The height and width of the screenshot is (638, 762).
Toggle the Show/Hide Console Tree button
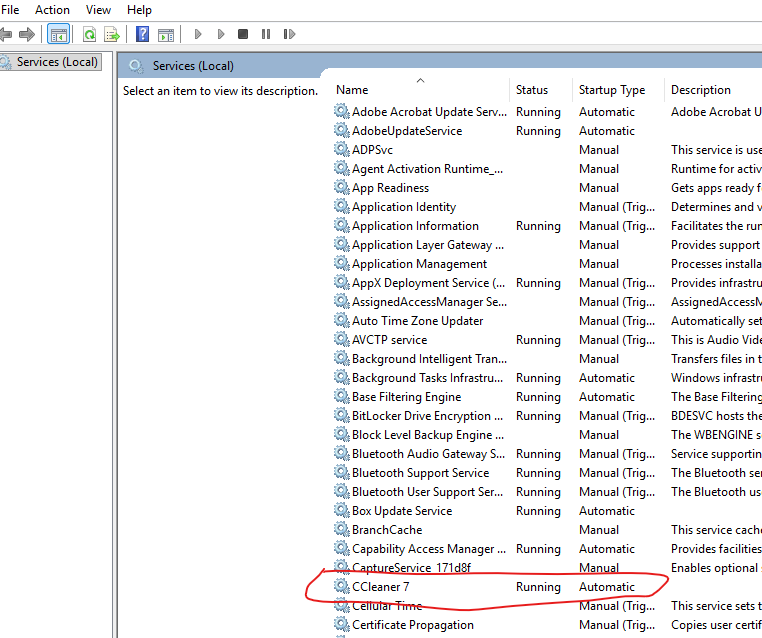click(59, 34)
